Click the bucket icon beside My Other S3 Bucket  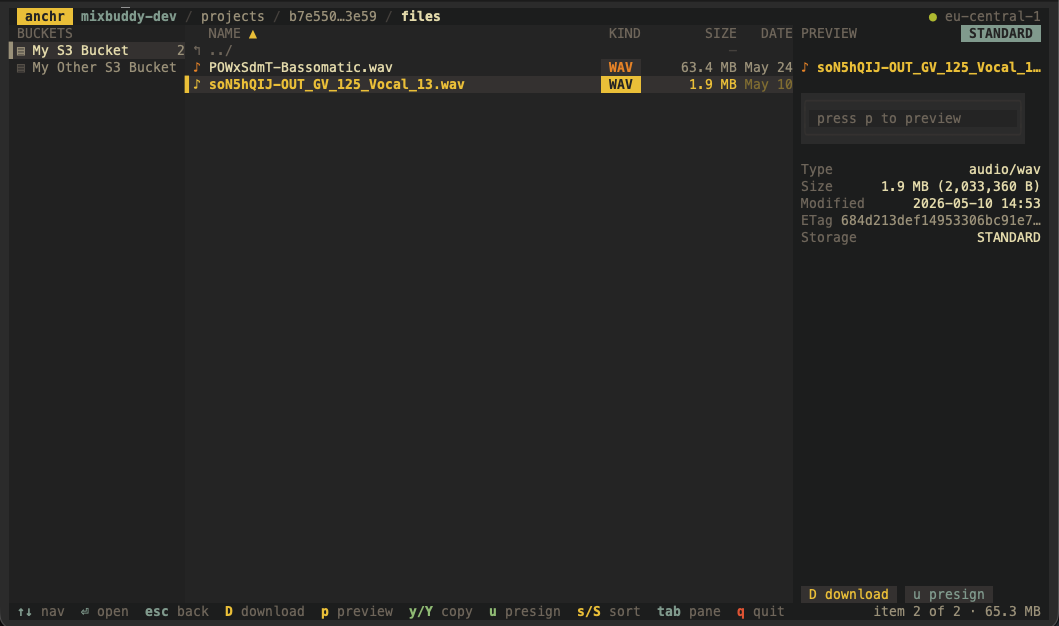click(21, 68)
